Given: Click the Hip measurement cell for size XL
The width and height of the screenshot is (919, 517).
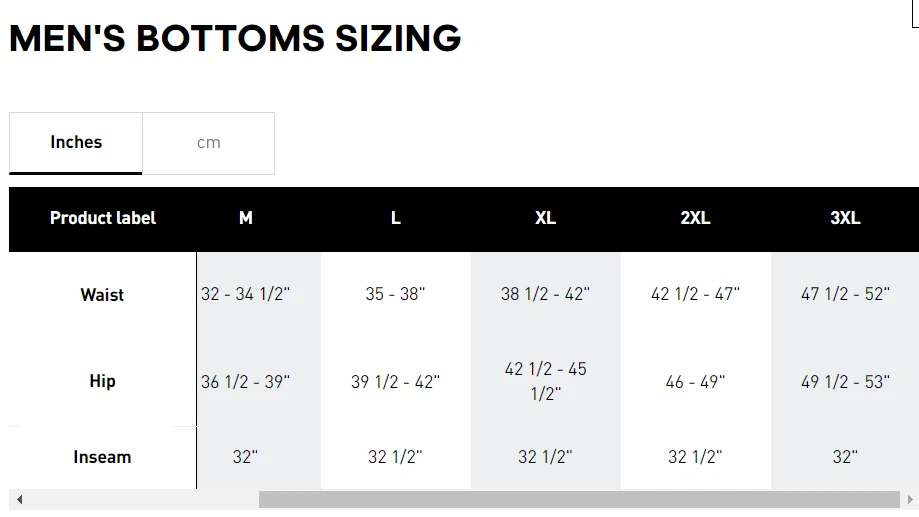Looking at the screenshot, I should tap(545, 381).
